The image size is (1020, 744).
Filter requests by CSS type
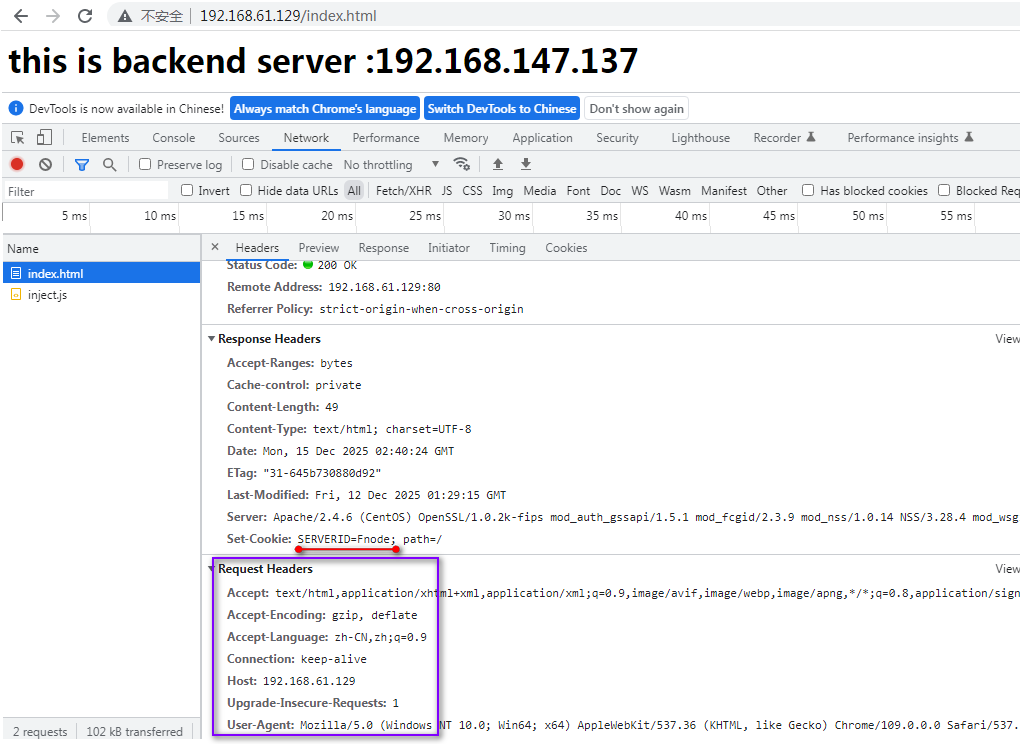472,191
